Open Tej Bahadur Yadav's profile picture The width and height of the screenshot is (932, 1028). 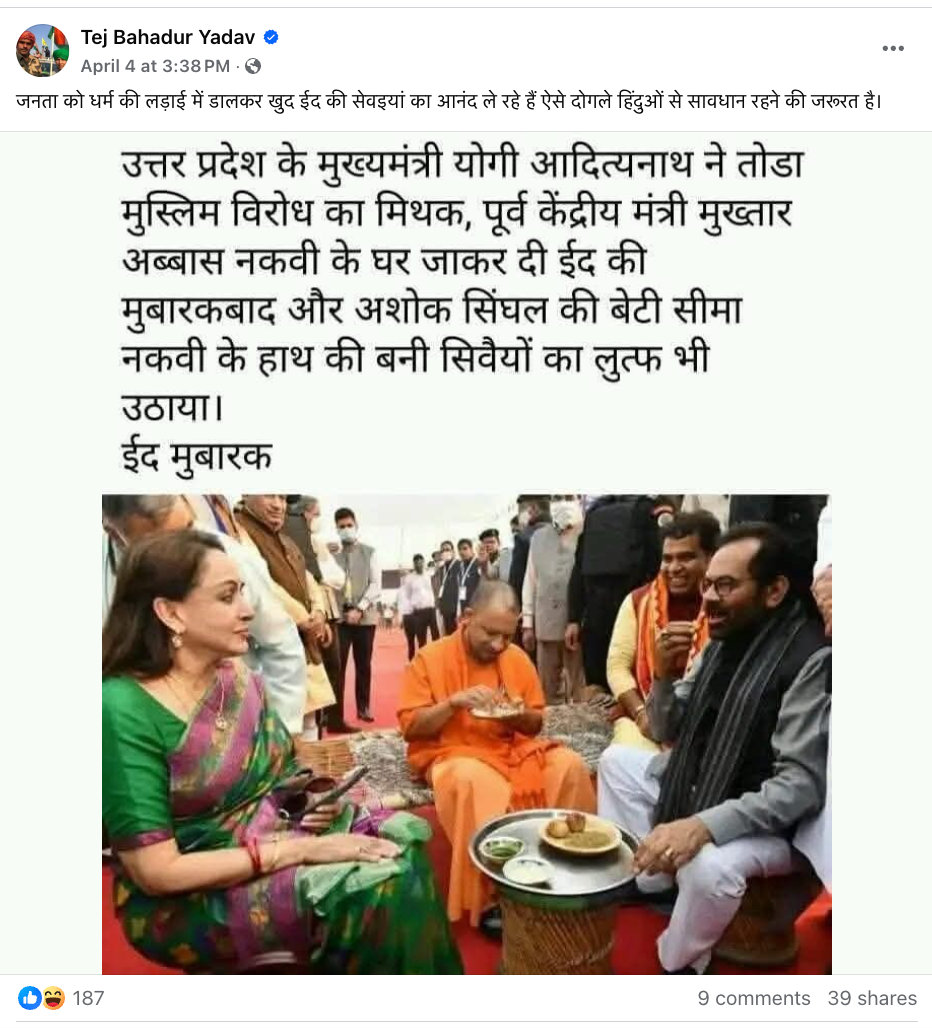coord(42,50)
